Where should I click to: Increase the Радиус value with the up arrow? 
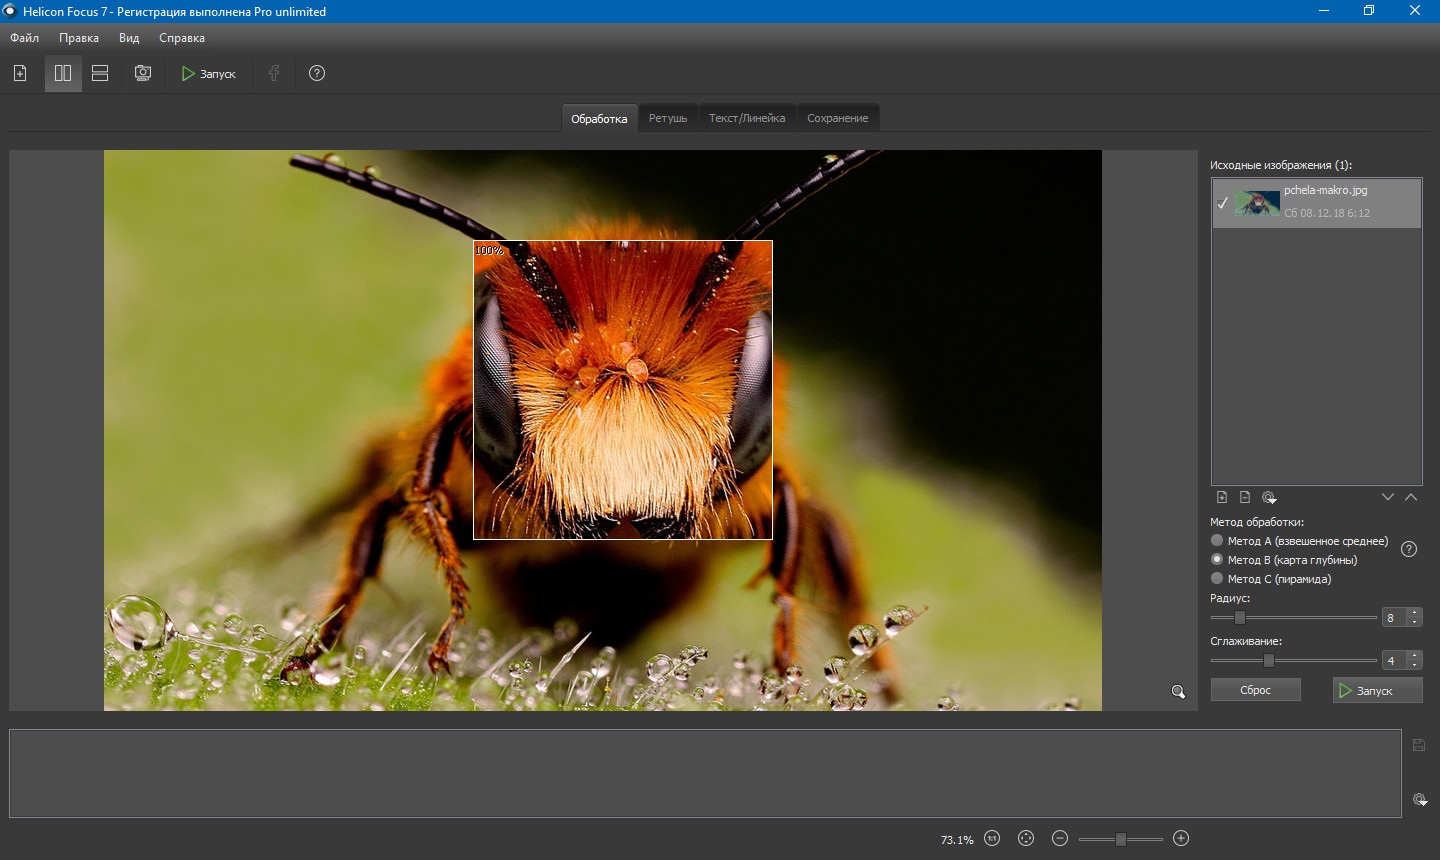coord(1414,613)
